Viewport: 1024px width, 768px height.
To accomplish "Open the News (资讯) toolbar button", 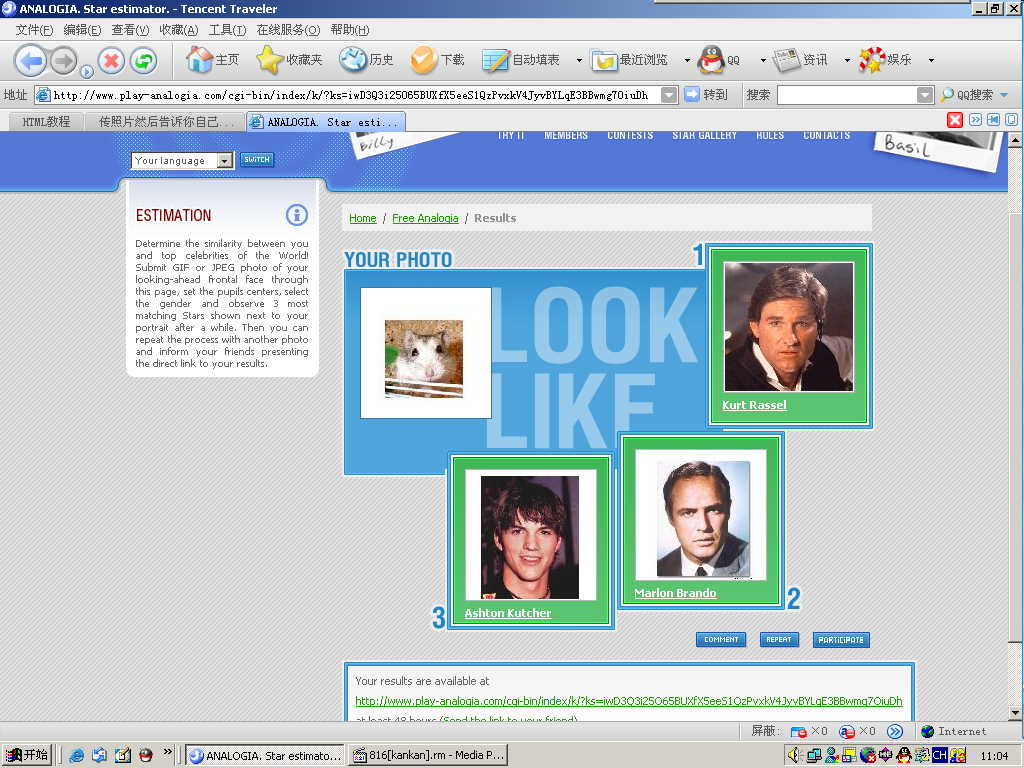I will (801, 60).
